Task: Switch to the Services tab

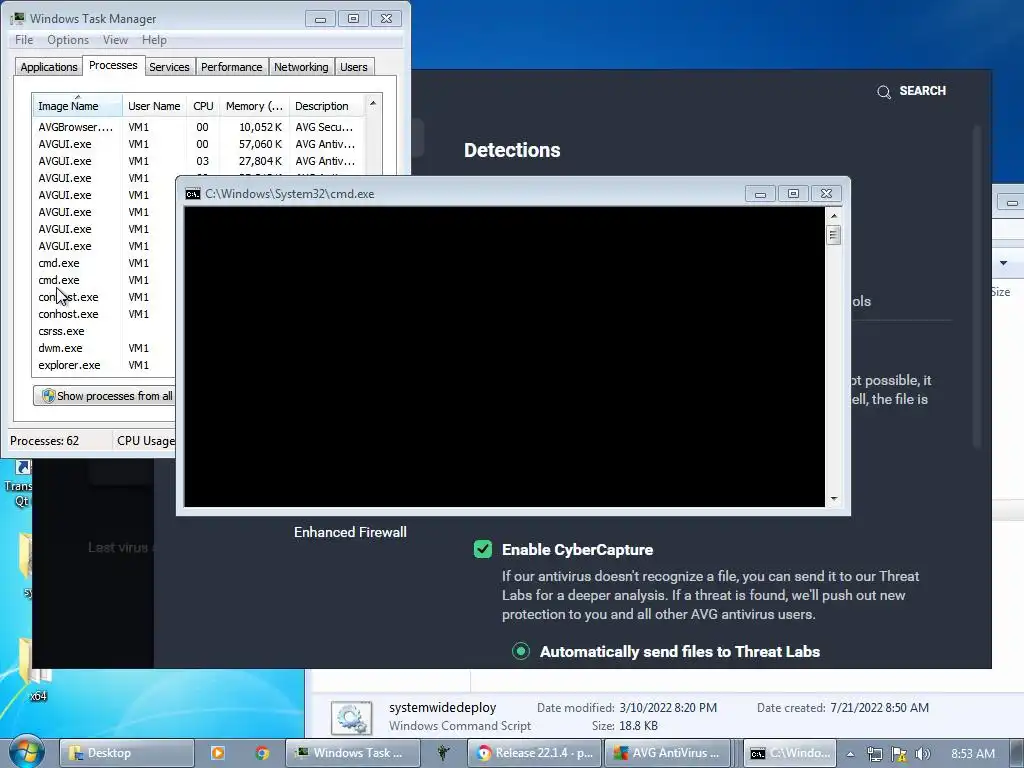Action: [169, 67]
